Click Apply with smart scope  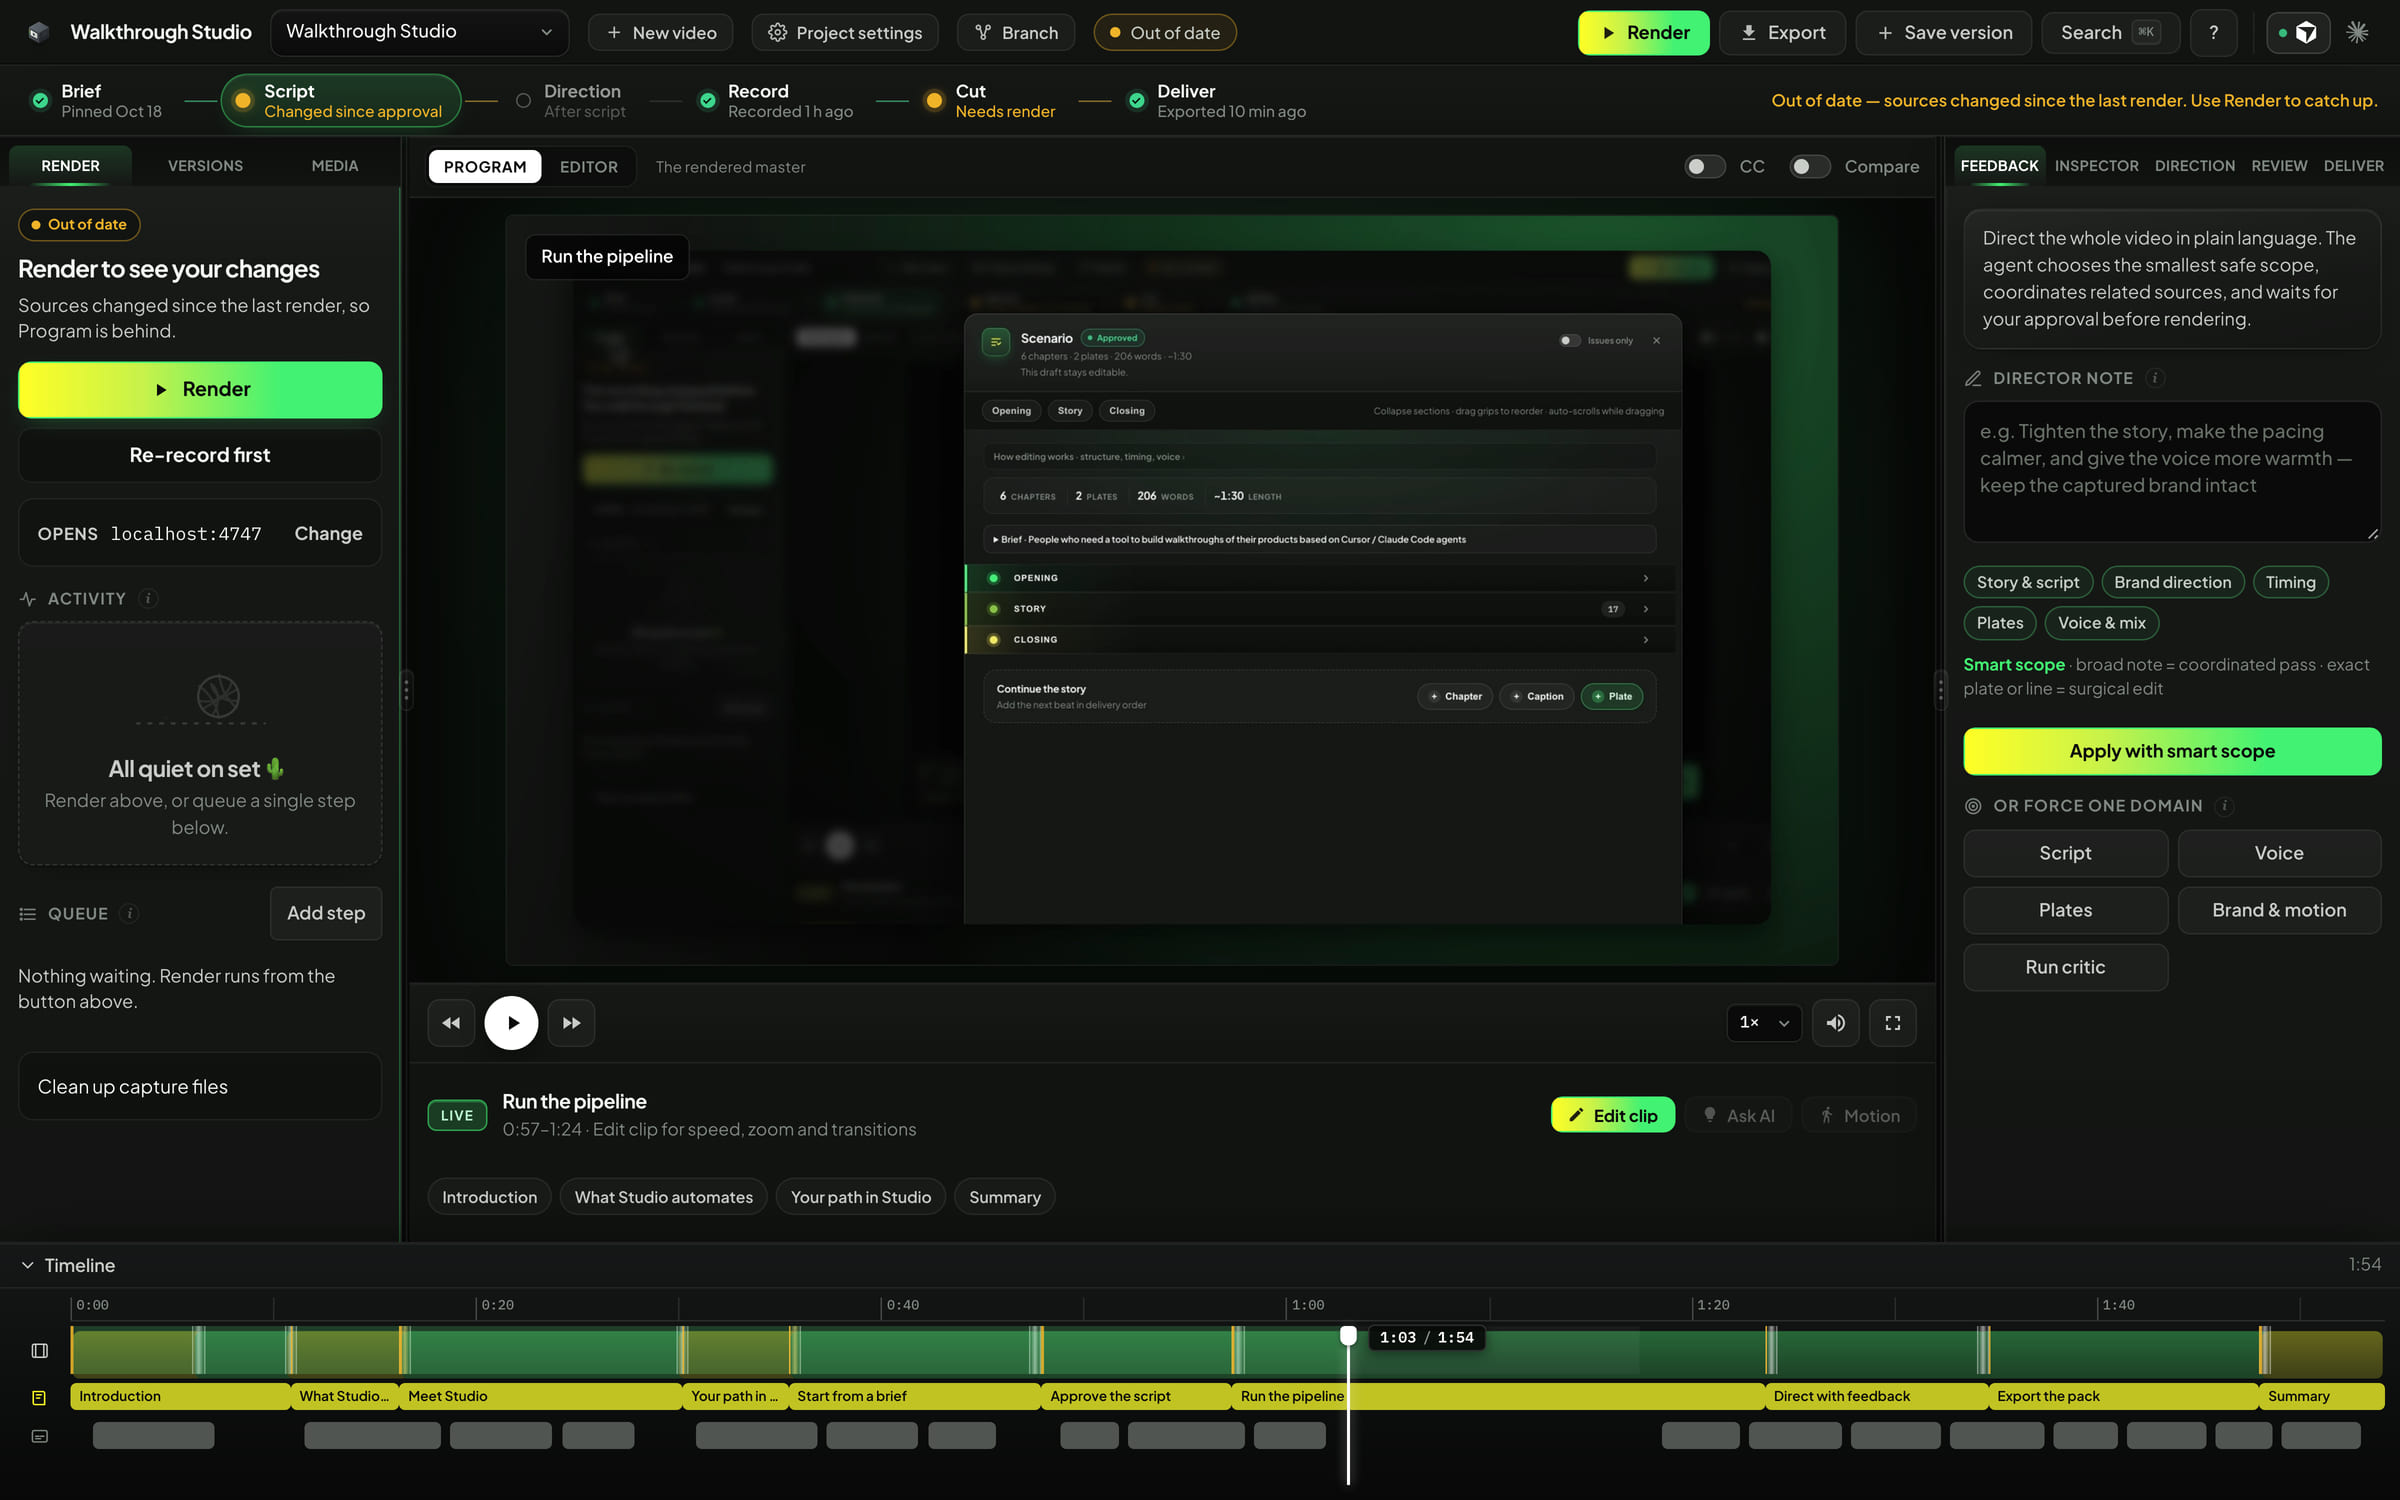point(2171,751)
